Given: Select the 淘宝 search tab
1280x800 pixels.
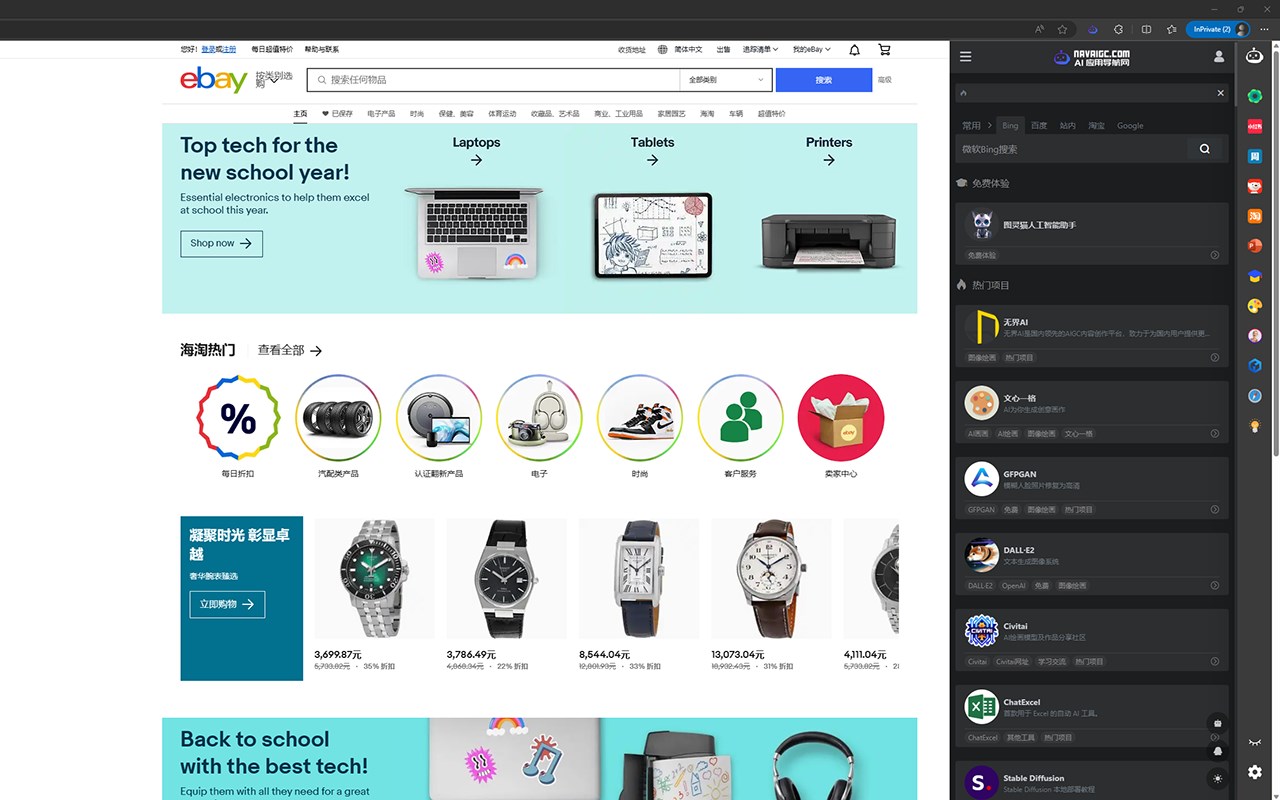Looking at the screenshot, I should coord(1097,126).
